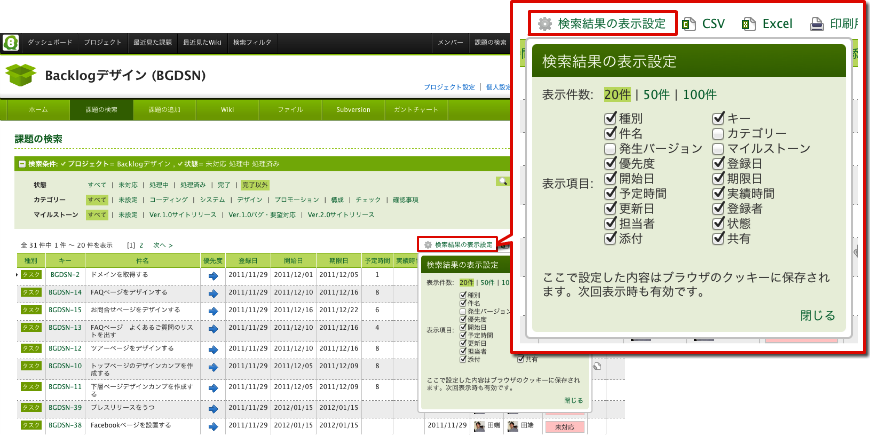Filter status by 完了以外
The height and width of the screenshot is (435, 870).
click(x=255, y=185)
